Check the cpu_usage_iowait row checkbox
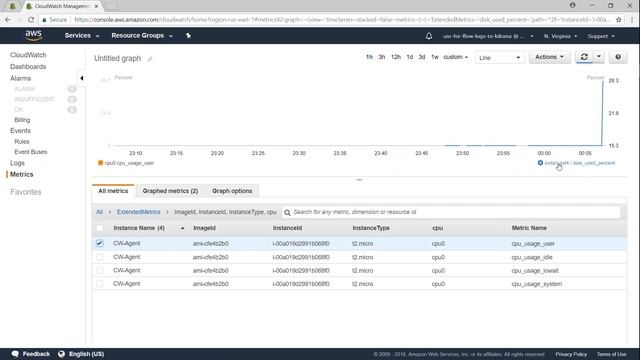Viewport: 640px width, 360px height. click(x=100, y=271)
